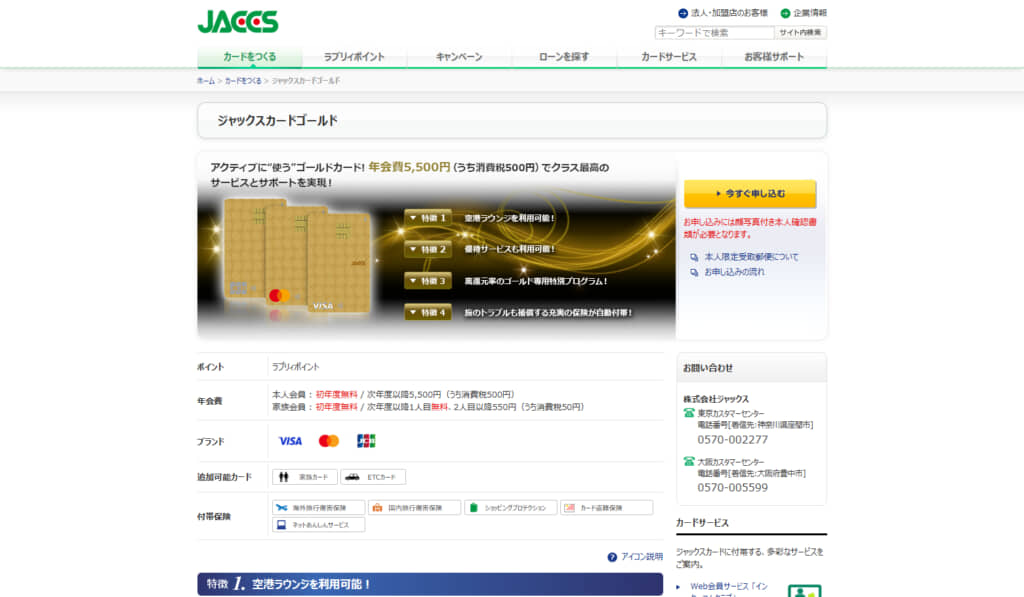This screenshot has height=597, width=1024.
Task: Focus the keyword search field
Action: point(714,33)
